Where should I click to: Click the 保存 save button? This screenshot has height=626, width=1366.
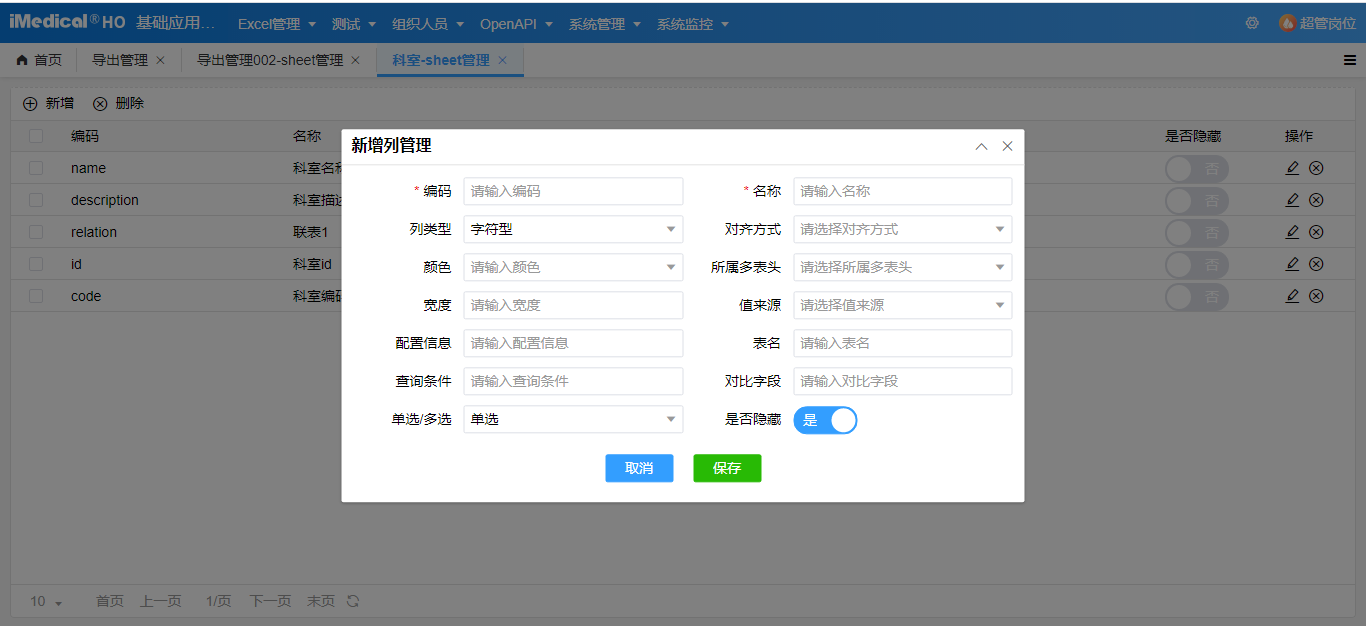coord(727,468)
